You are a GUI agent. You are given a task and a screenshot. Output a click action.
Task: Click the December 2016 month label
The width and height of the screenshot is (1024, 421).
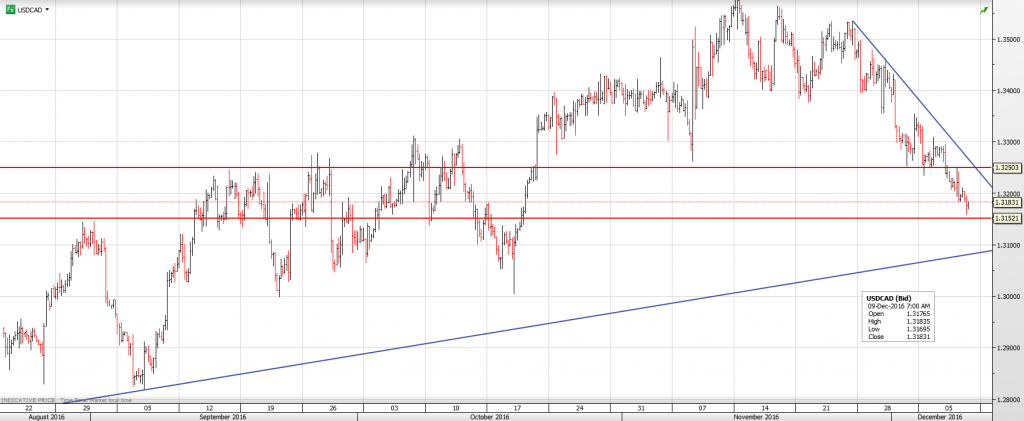(940, 416)
